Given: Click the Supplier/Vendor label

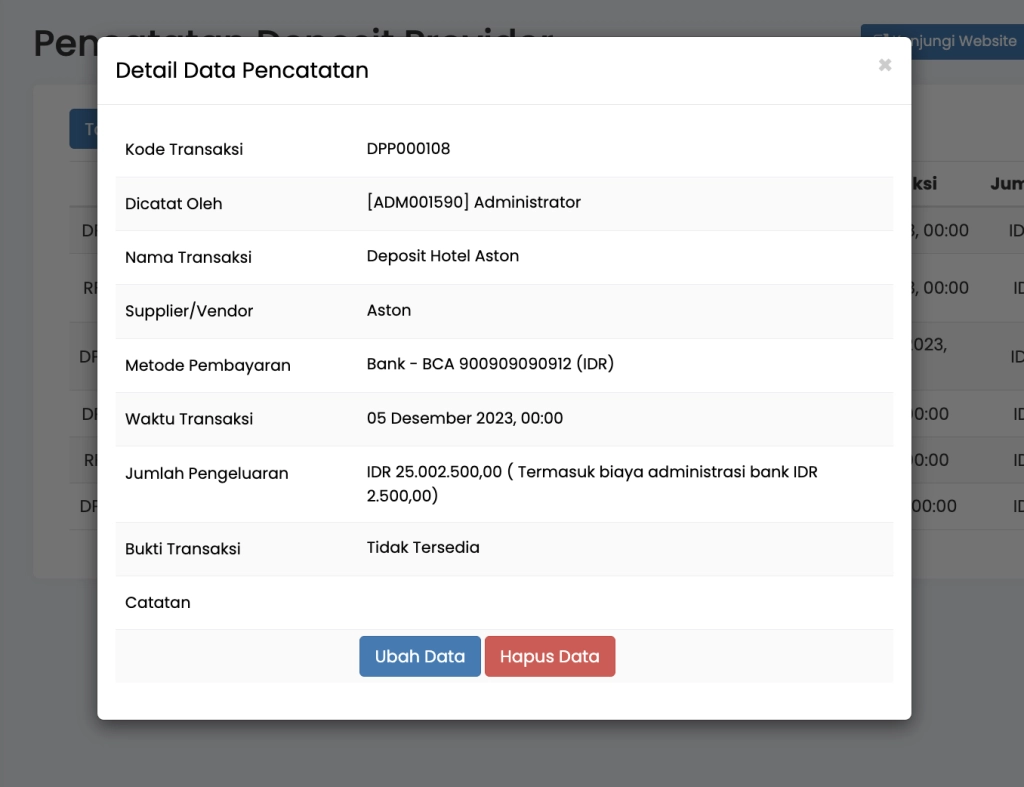Looking at the screenshot, I should pos(189,312).
